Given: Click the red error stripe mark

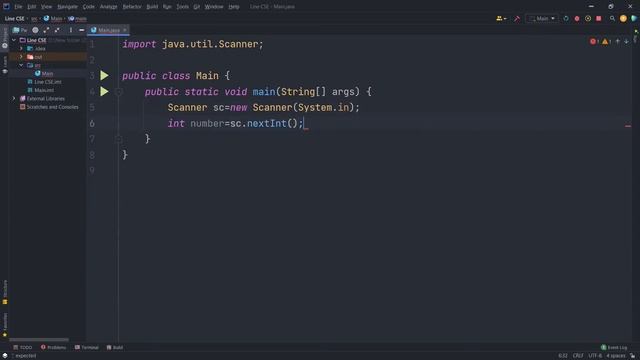Looking at the screenshot, I should (x=628, y=126).
